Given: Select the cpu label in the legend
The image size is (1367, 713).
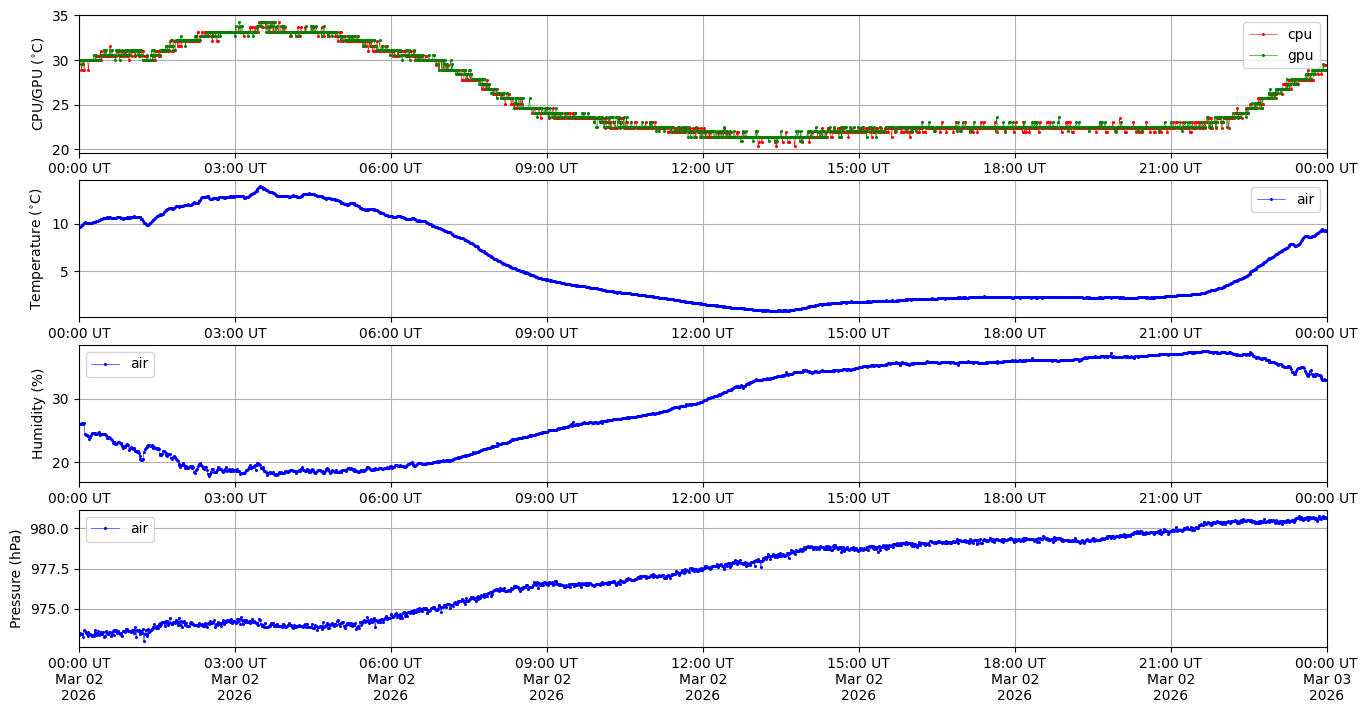Looking at the screenshot, I should tap(1299, 35).
